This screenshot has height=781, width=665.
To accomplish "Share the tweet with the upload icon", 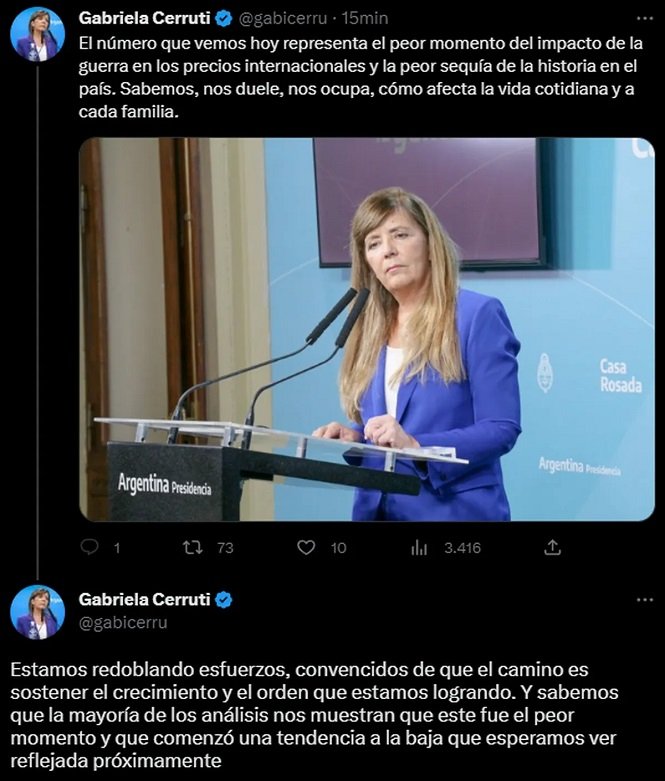I will point(552,547).
